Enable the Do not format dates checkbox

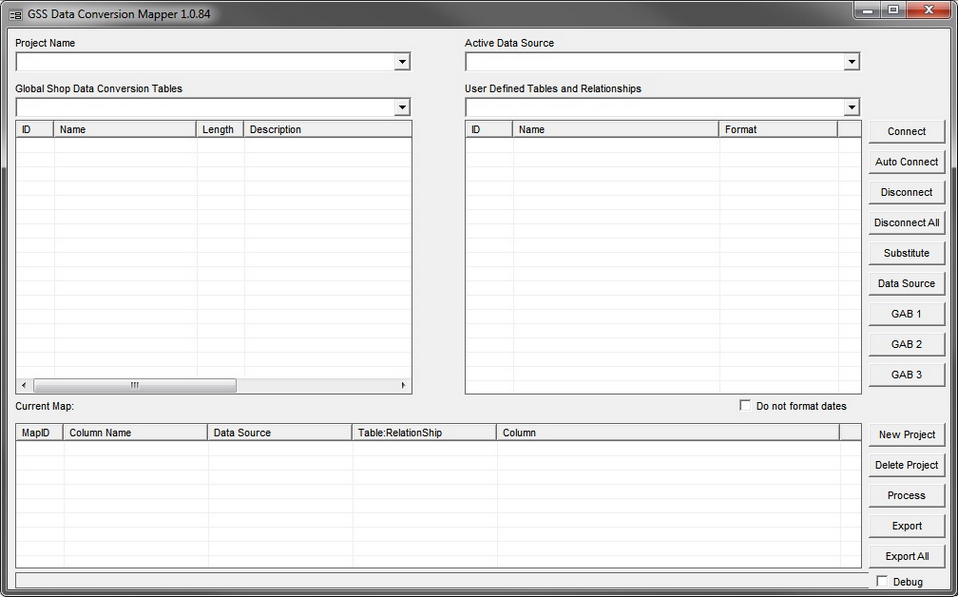(745, 406)
